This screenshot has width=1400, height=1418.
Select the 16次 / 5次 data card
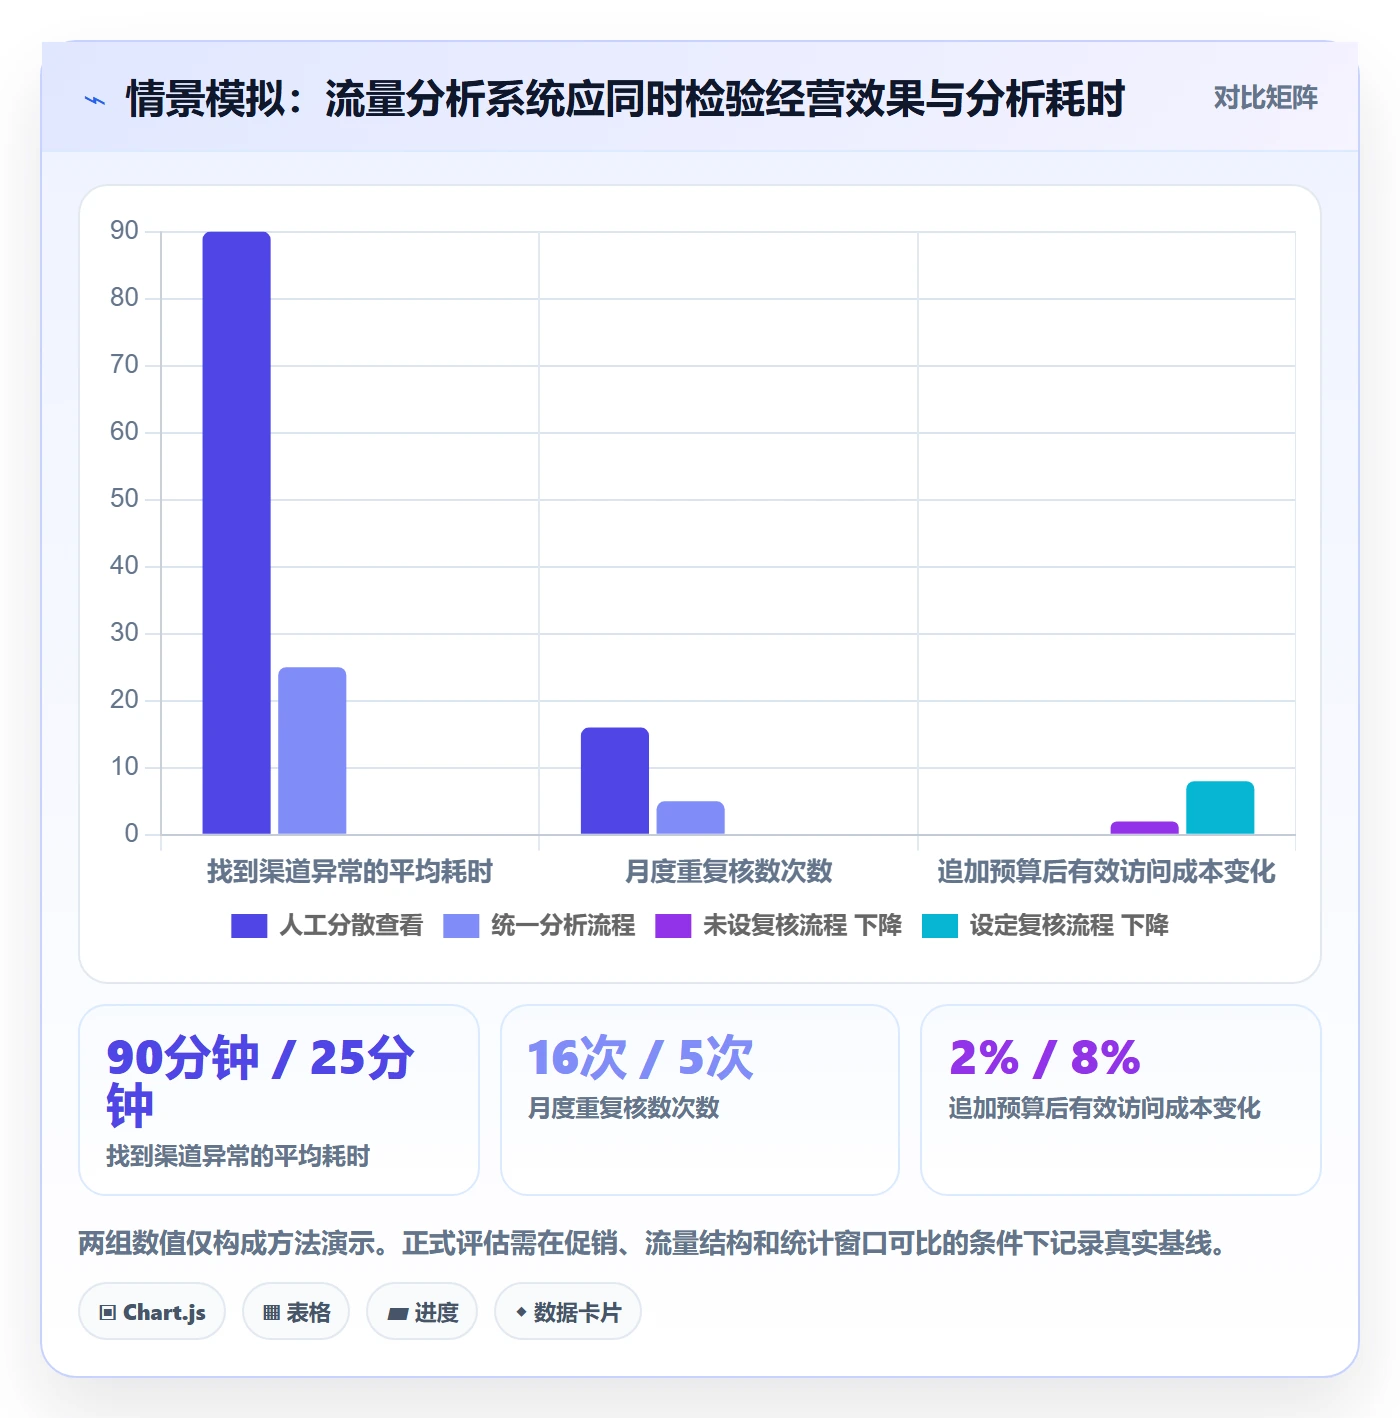coord(700,1100)
